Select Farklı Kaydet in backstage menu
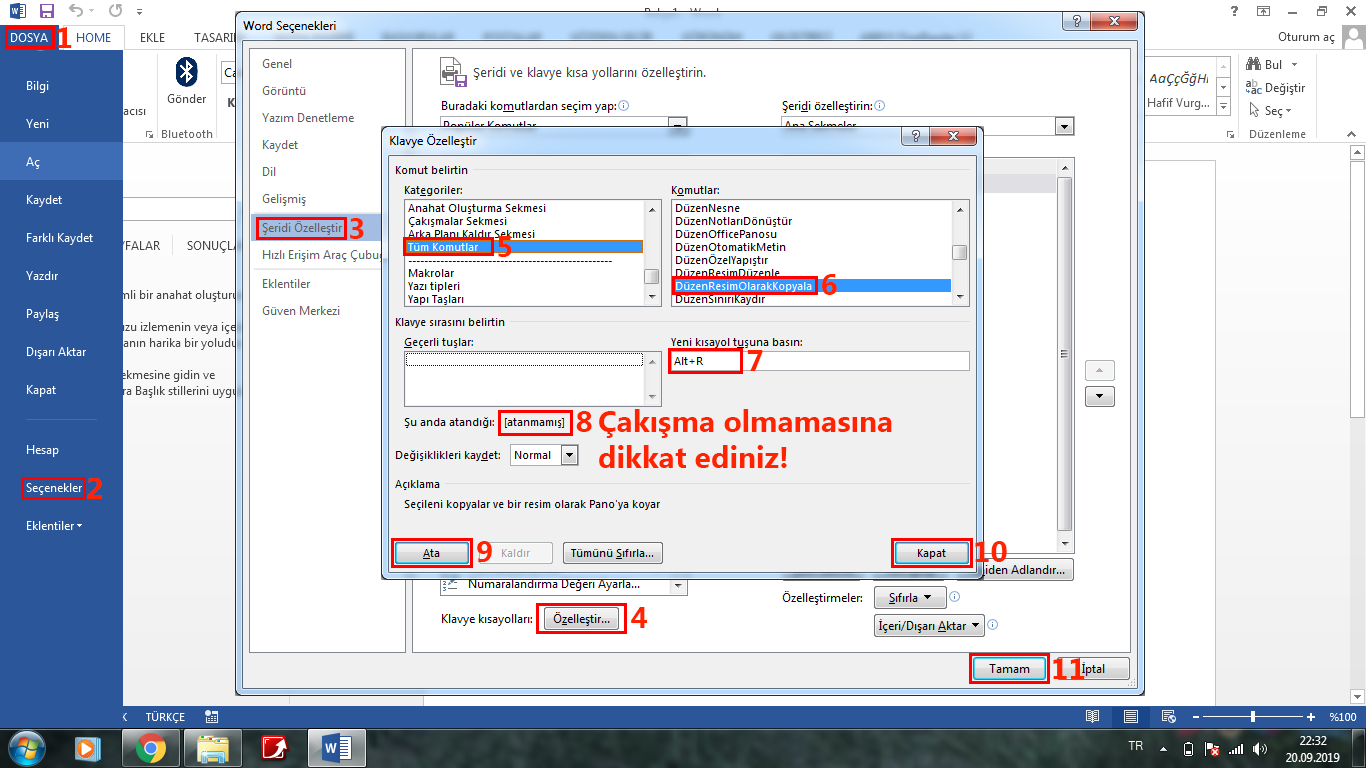 tap(61, 238)
